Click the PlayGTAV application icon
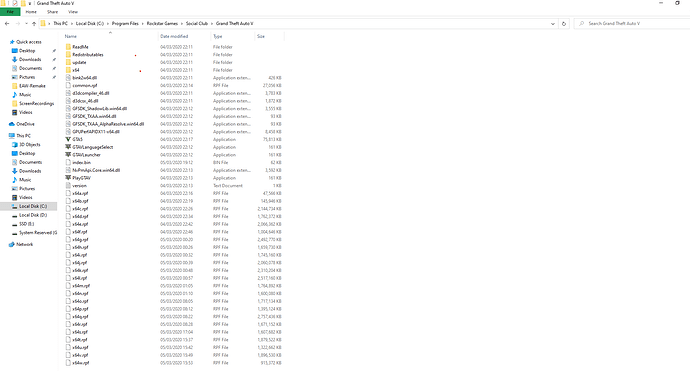Screen dimensions: 690x371 click(68, 178)
